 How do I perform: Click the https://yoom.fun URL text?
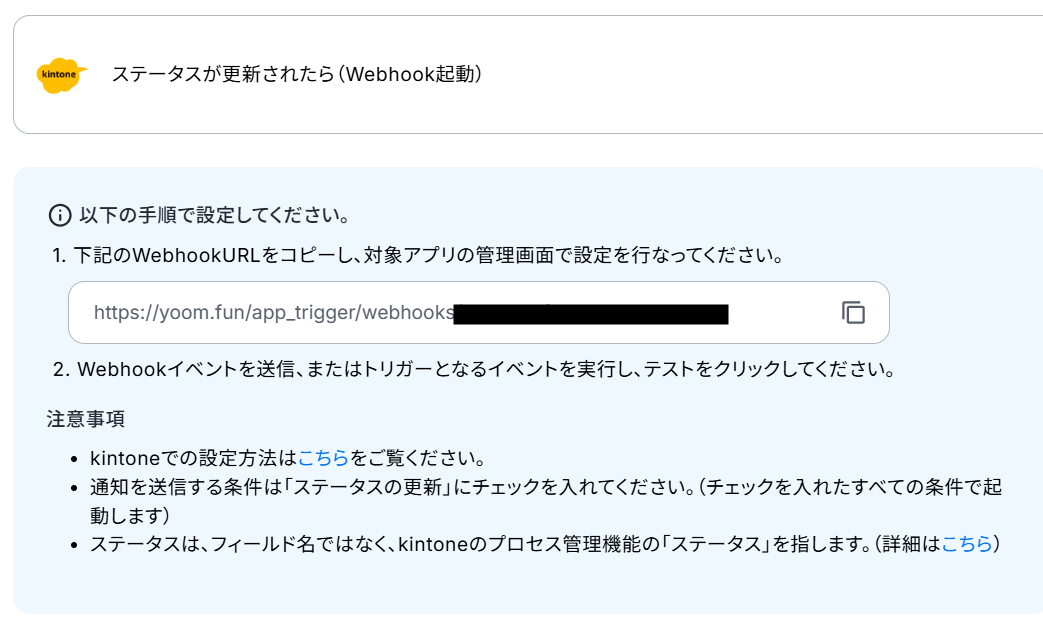click(x=273, y=312)
